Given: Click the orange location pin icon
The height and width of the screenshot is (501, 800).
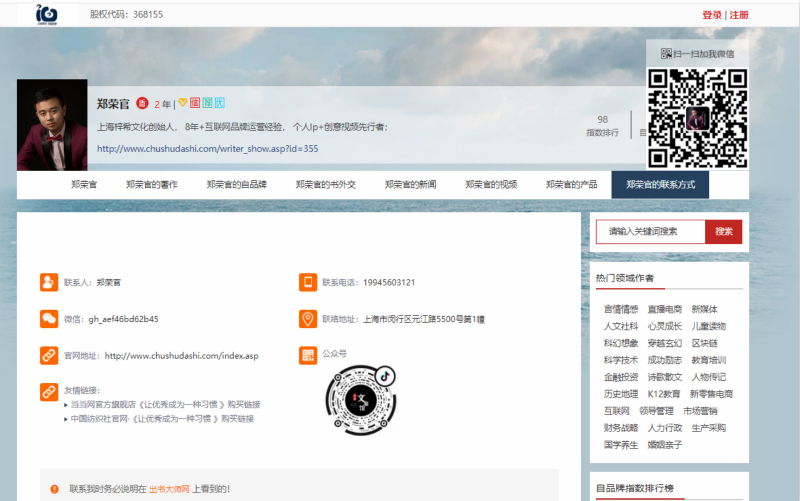Looking at the screenshot, I should [x=308, y=319].
